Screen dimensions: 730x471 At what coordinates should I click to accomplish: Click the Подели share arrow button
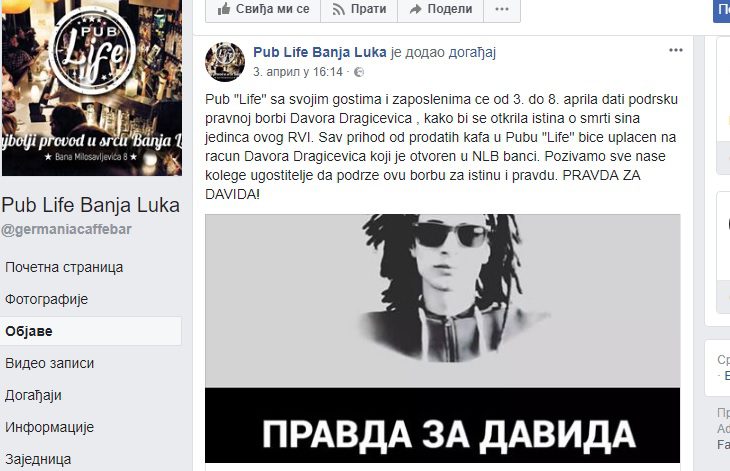[440, 9]
